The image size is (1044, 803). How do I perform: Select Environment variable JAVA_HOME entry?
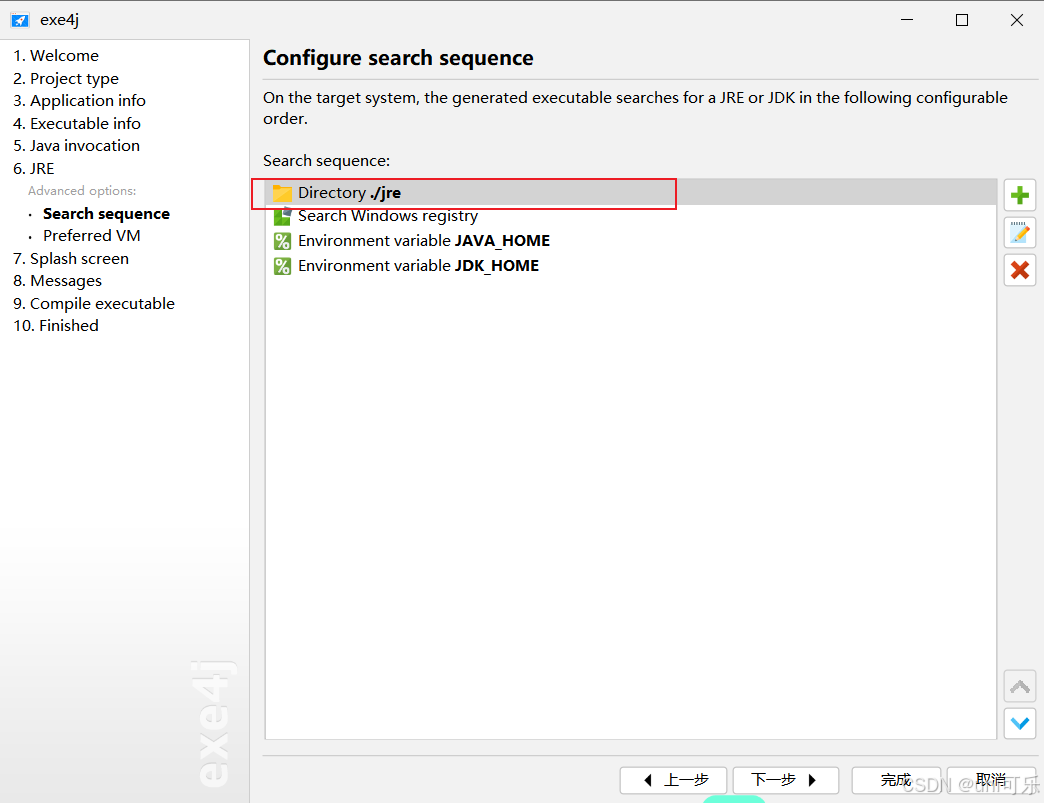pyautogui.click(x=631, y=241)
